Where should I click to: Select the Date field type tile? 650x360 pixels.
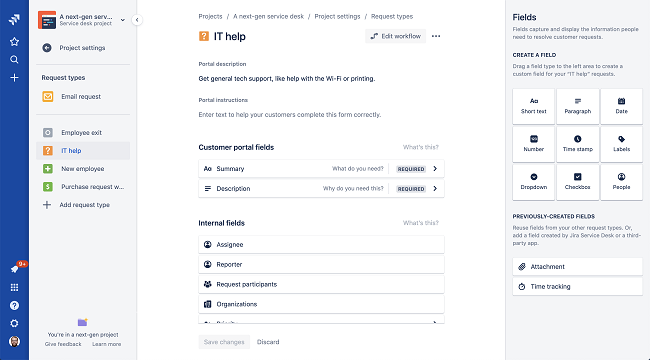pyautogui.click(x=621, y=106)
